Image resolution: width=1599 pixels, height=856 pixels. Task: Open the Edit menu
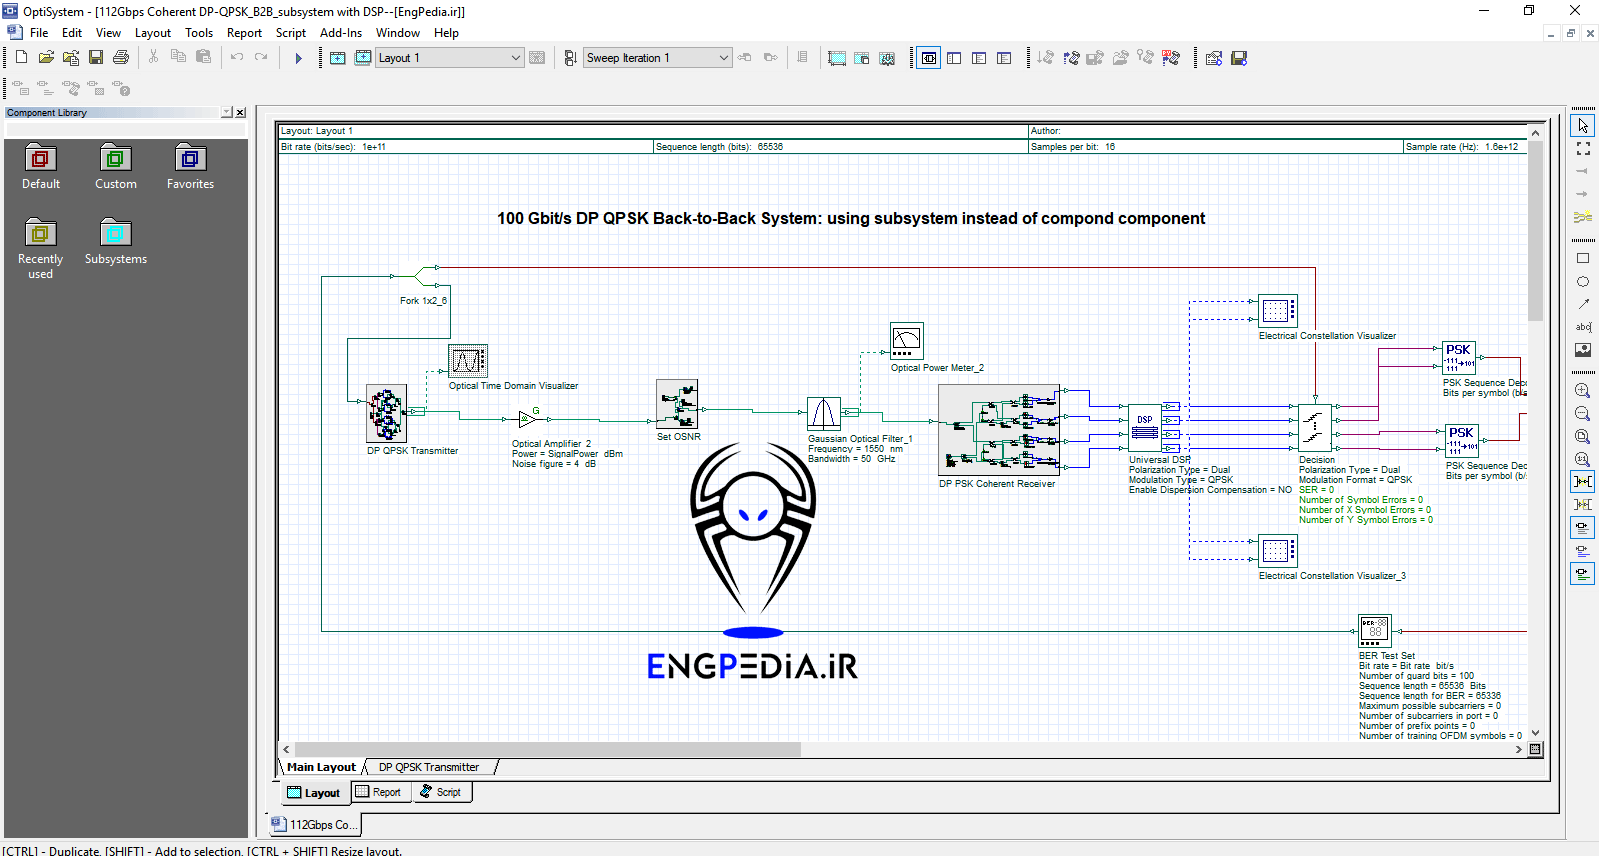72,33
